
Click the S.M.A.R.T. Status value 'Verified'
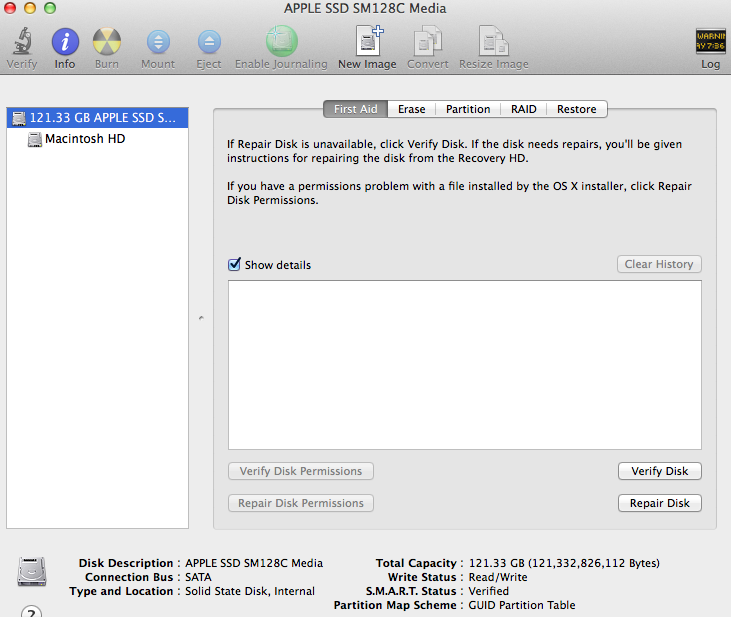coord(489,591)
